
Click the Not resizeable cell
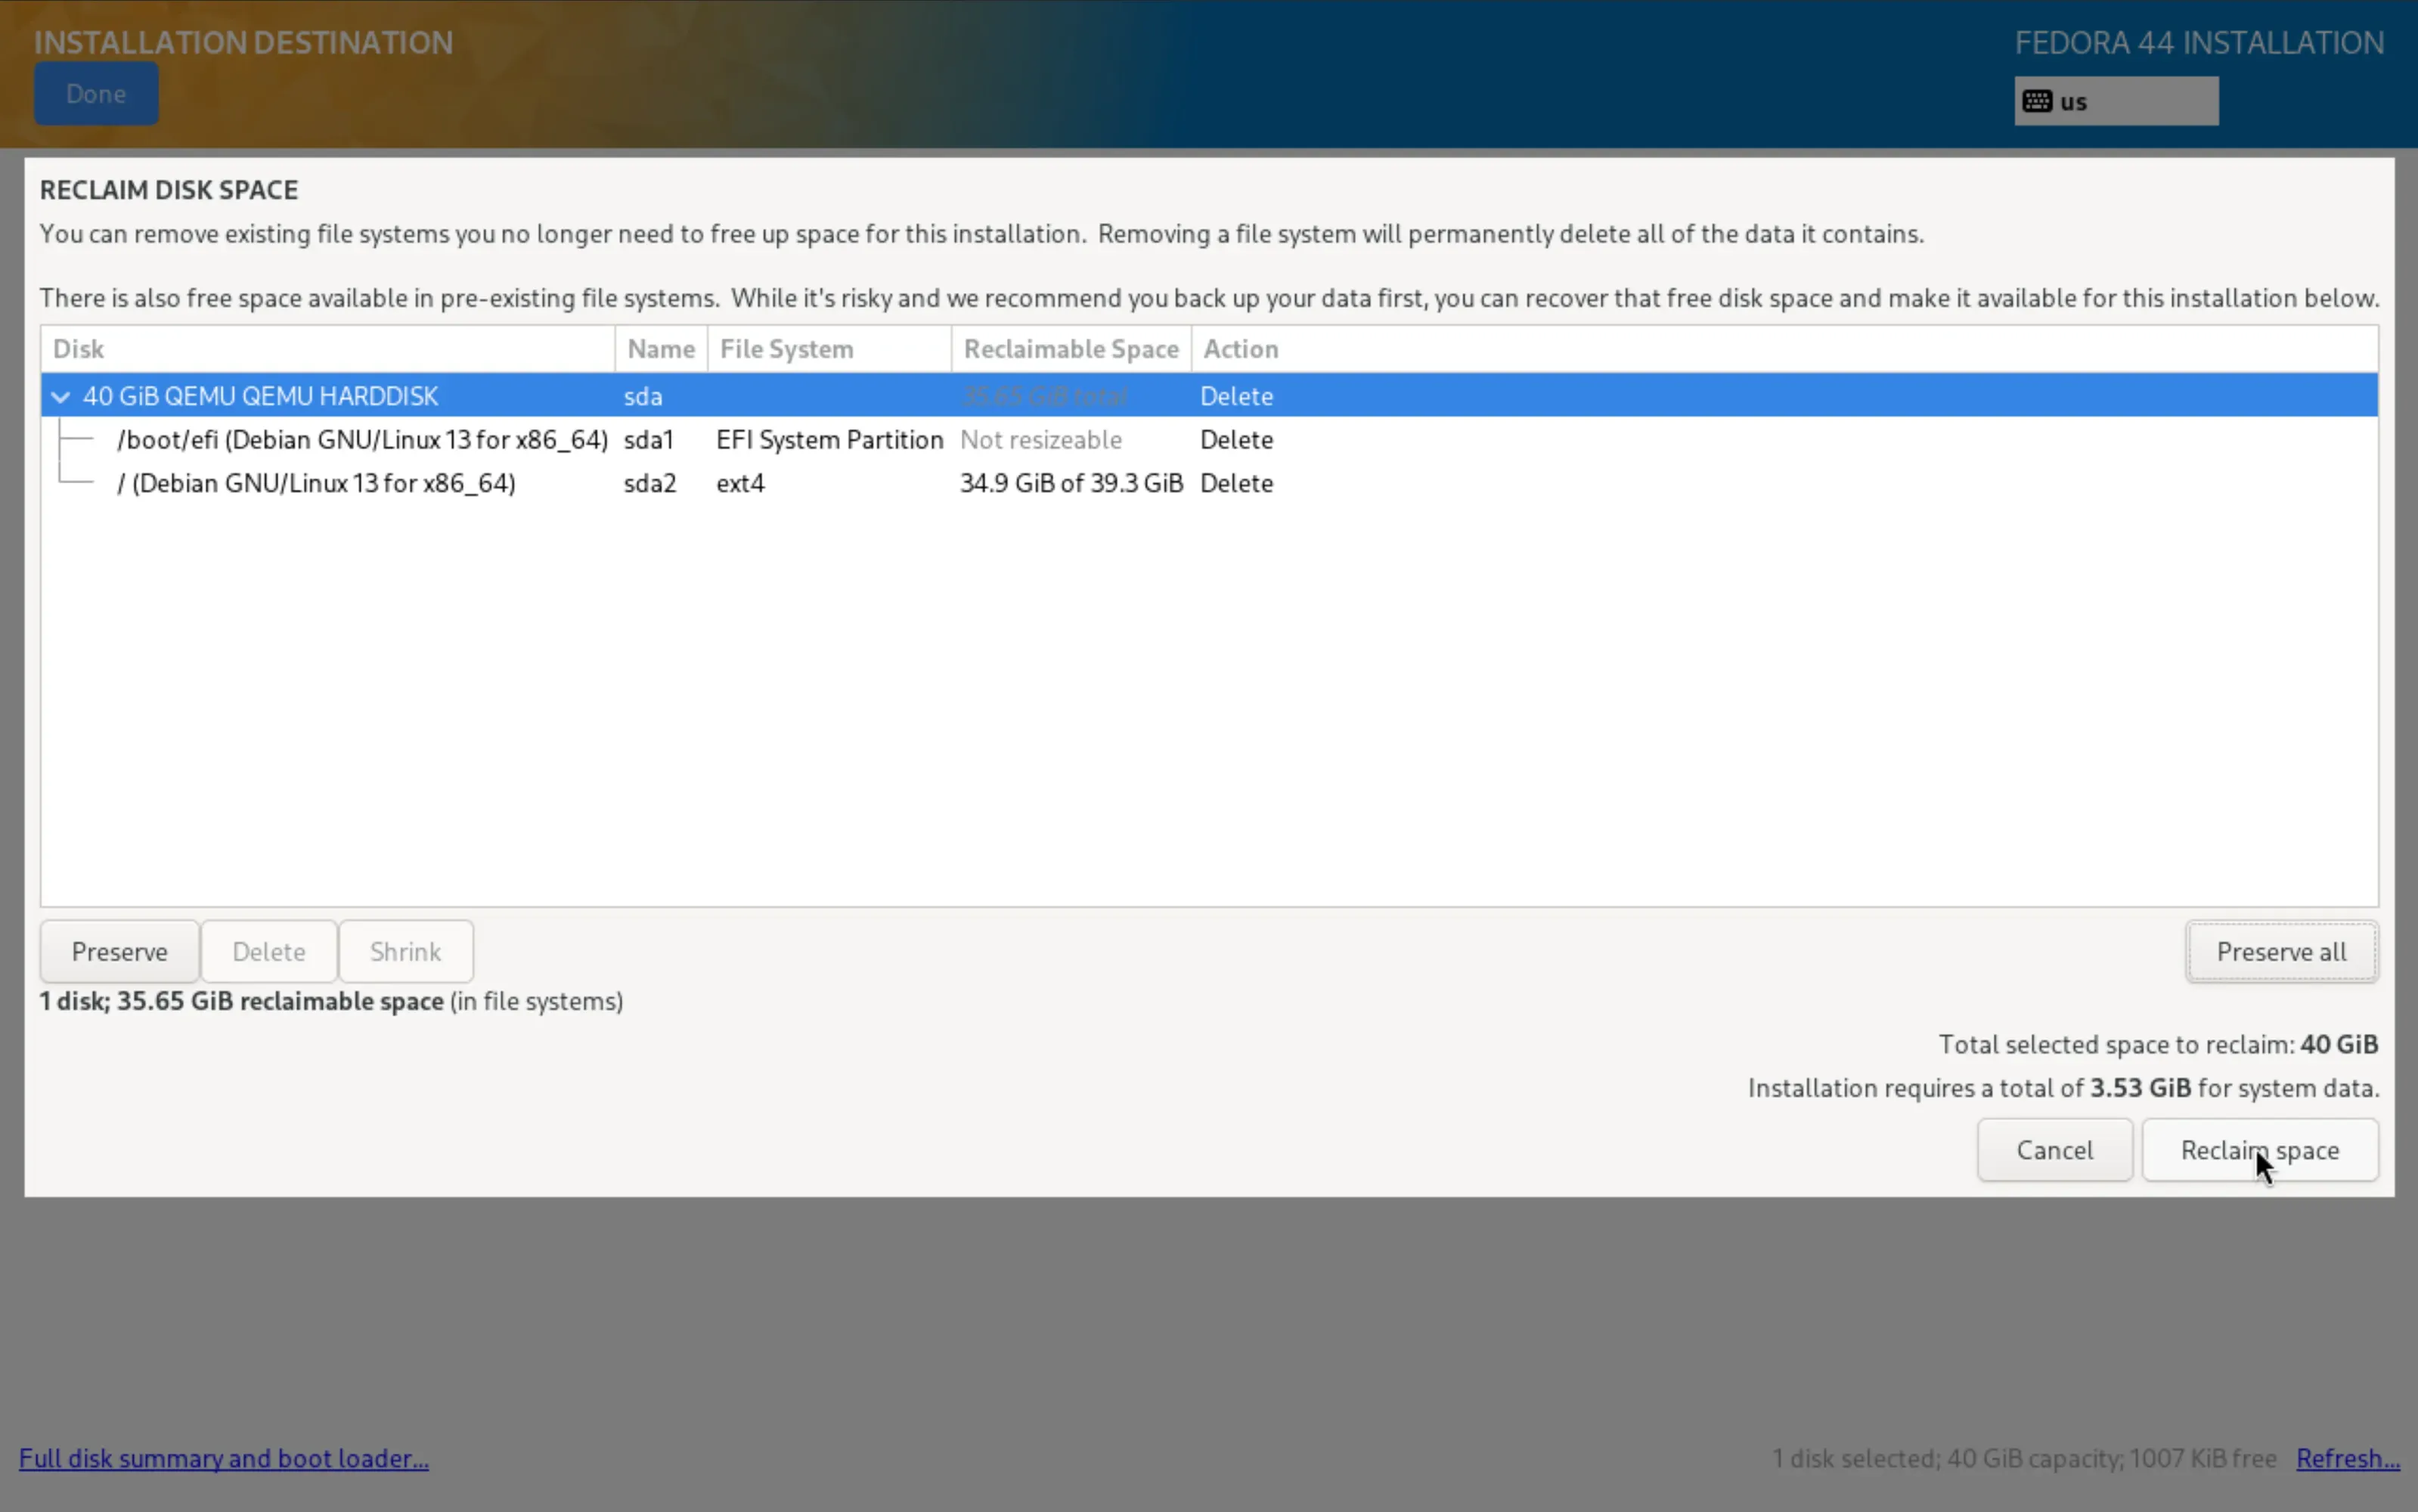[1041, 440]
